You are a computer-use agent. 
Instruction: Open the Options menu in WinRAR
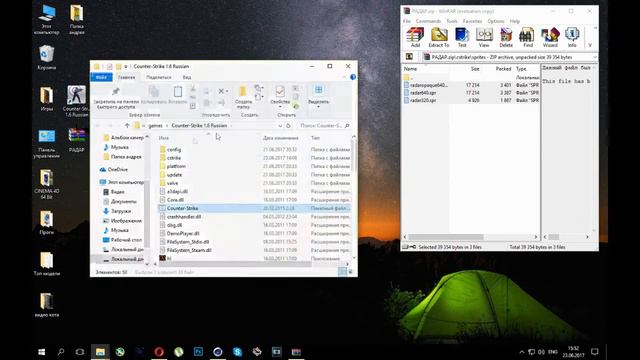click(x=496, y=21)
